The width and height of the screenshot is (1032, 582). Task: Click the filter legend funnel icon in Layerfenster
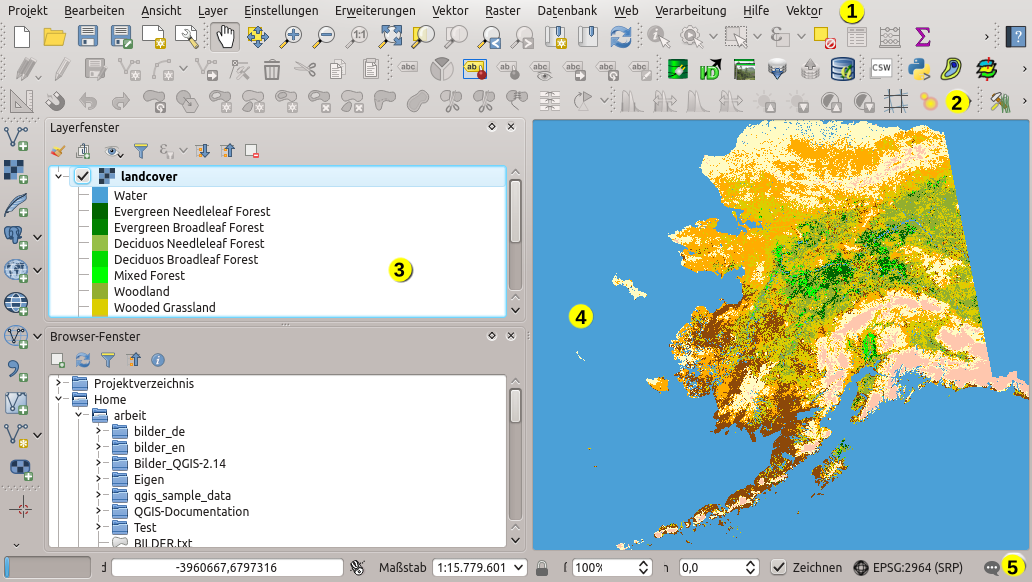click(141, 151)
